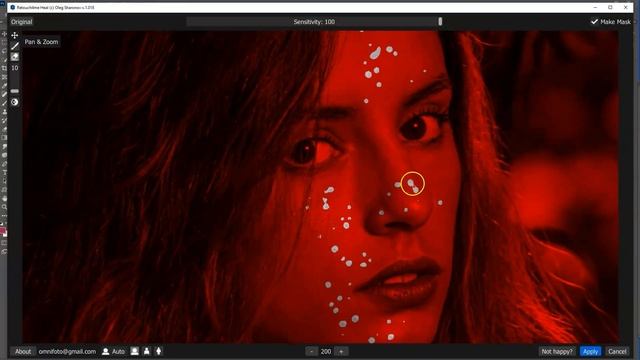Cancel the Retouch4me Heal dialog
This screenshot has height=360, width=640.
[617, 351]
